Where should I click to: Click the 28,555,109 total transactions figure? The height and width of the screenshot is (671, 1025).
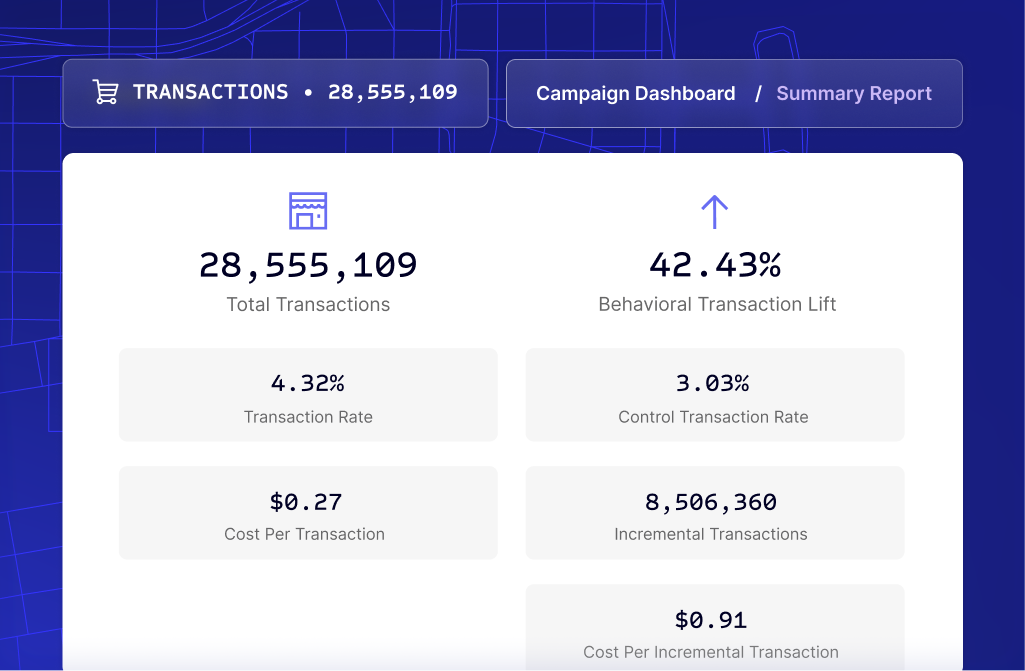(x=308, y=266)
